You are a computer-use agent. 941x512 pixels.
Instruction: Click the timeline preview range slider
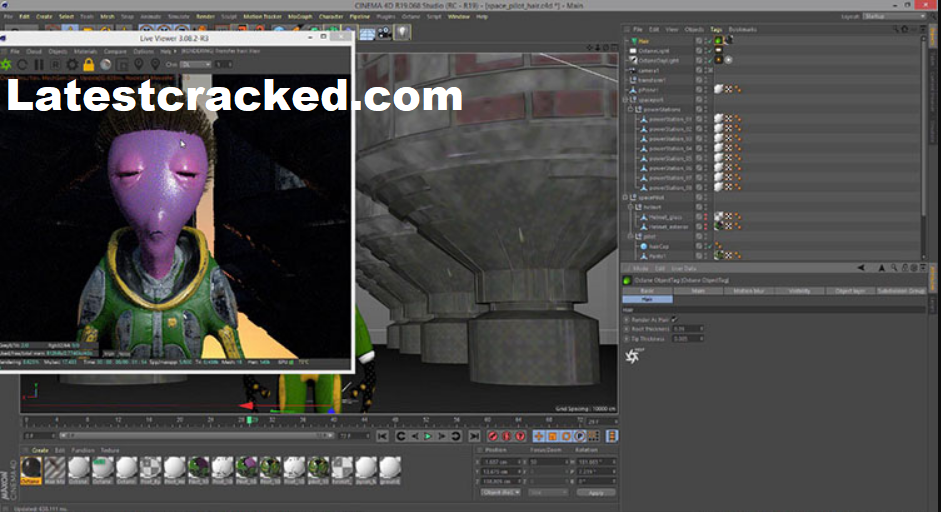(x=196, y=436)
